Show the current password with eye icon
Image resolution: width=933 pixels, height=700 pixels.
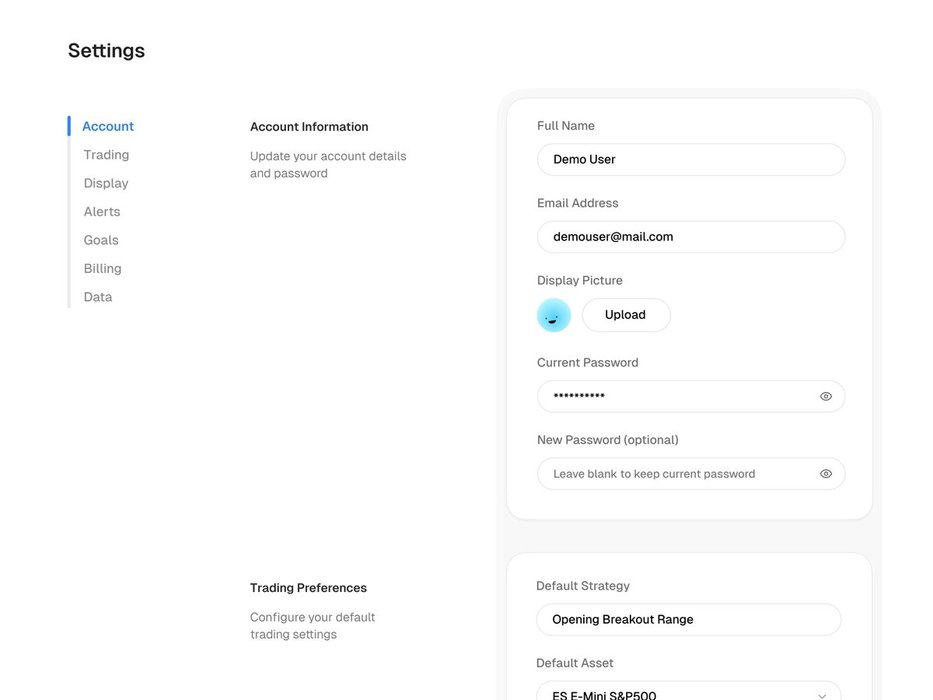[826, 396]
